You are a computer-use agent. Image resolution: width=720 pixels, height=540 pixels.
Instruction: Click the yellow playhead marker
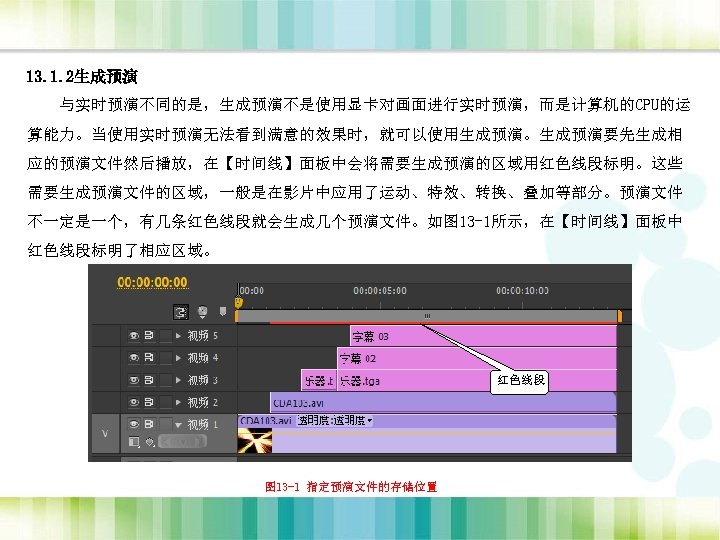point(238,303)
